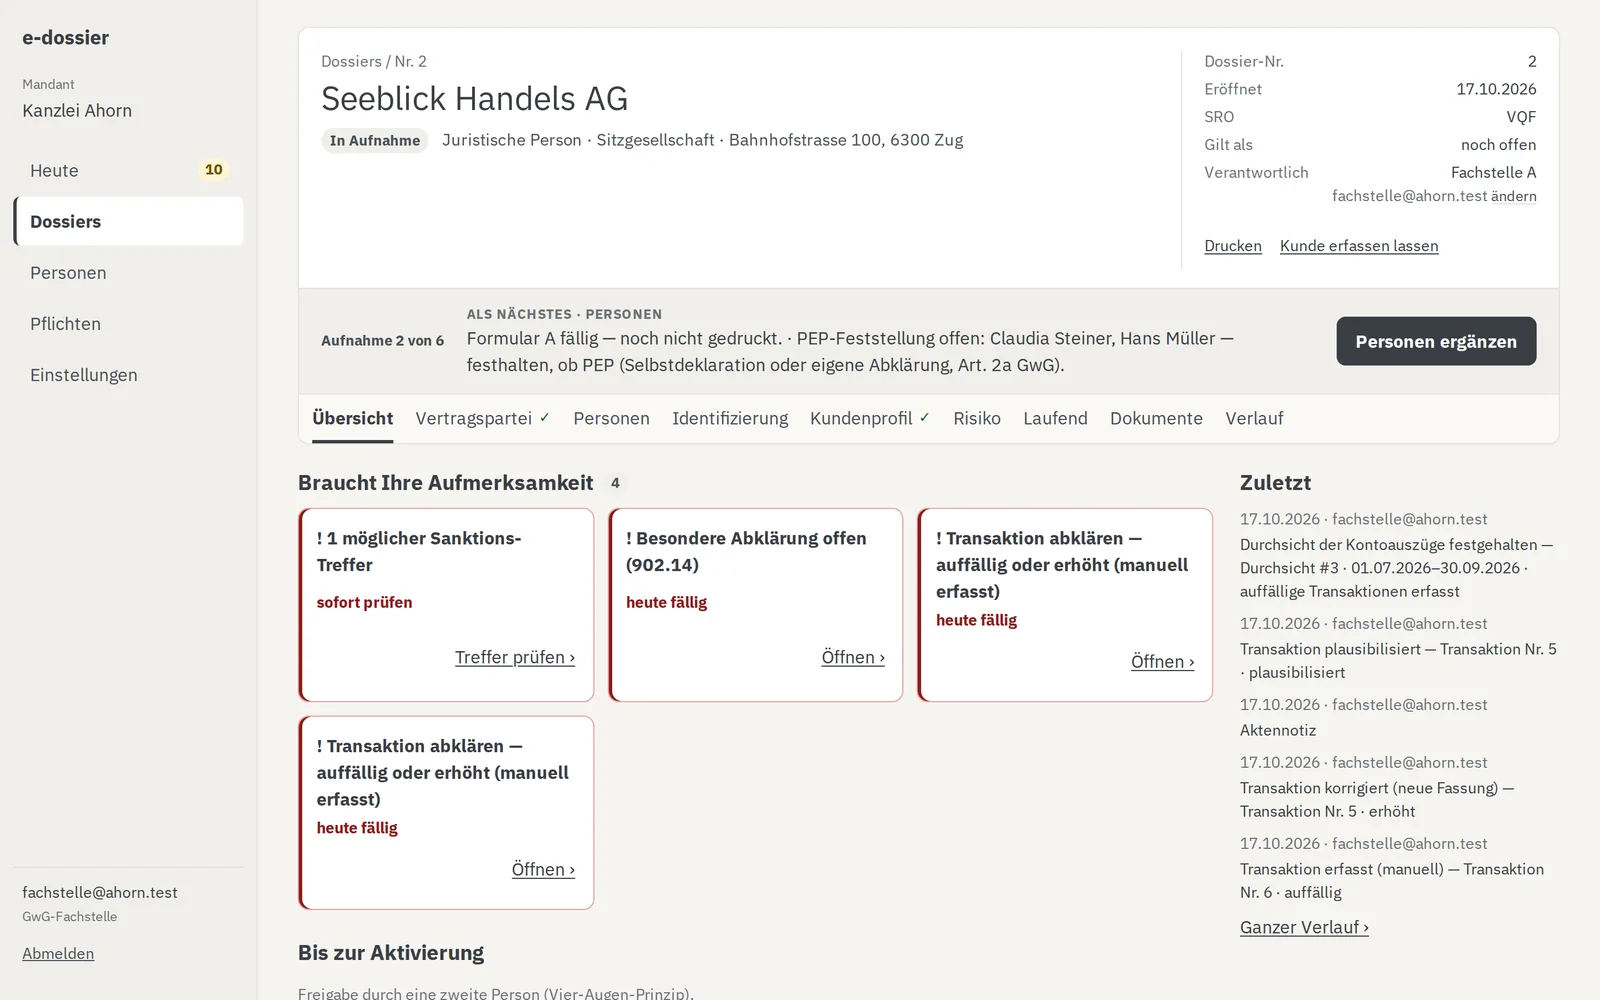The width and height of the screenshot is (1600, 1000).
Task: Click Ganzer Verlauf link
Action: 1304,927
